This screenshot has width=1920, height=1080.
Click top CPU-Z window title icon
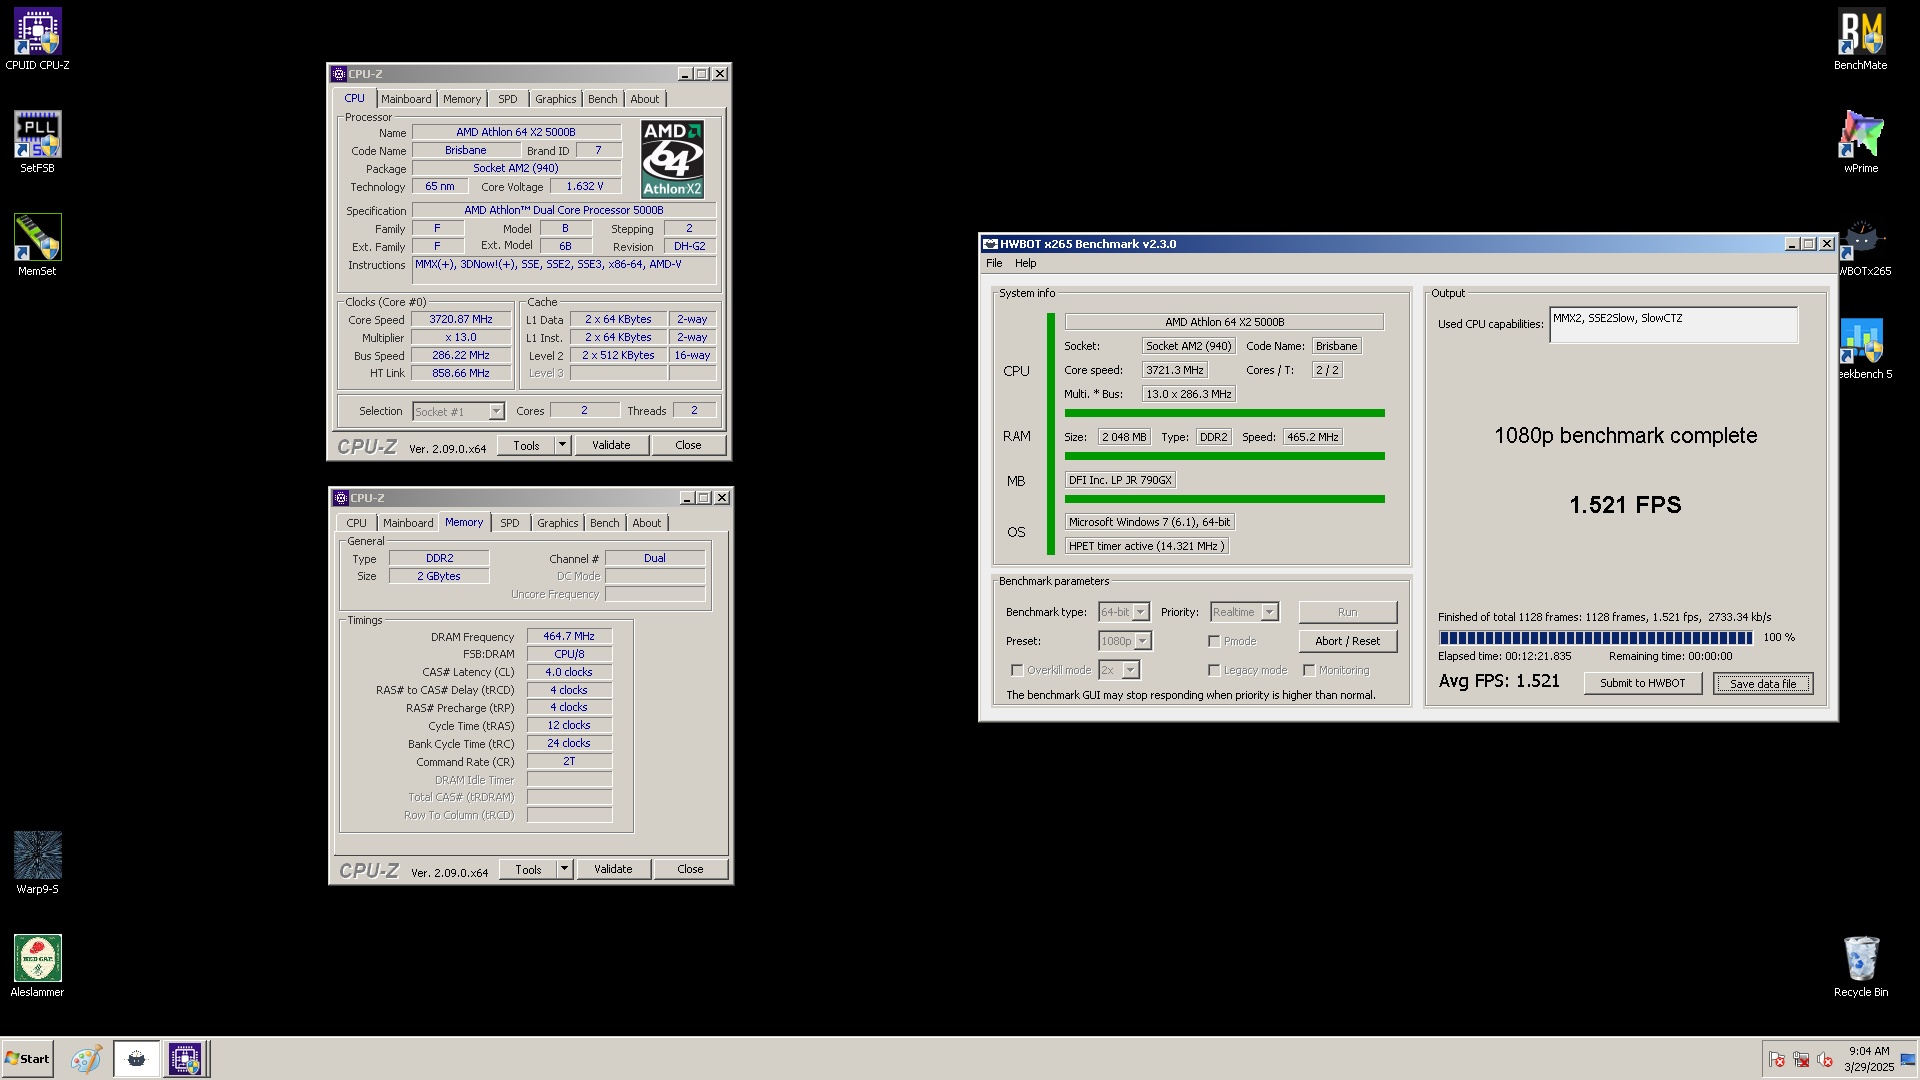tap(339, 74)
